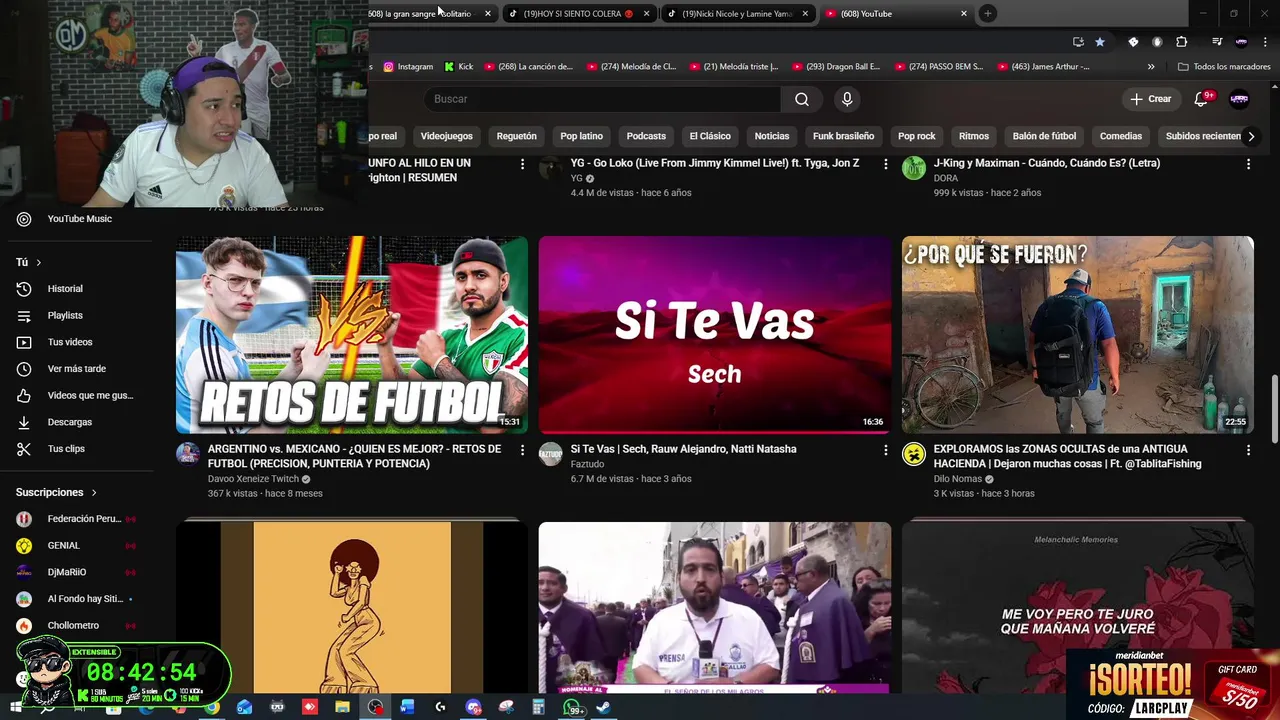Open the Calculator in the taskbar
The image size is (1280, 720).
(538, 707)
